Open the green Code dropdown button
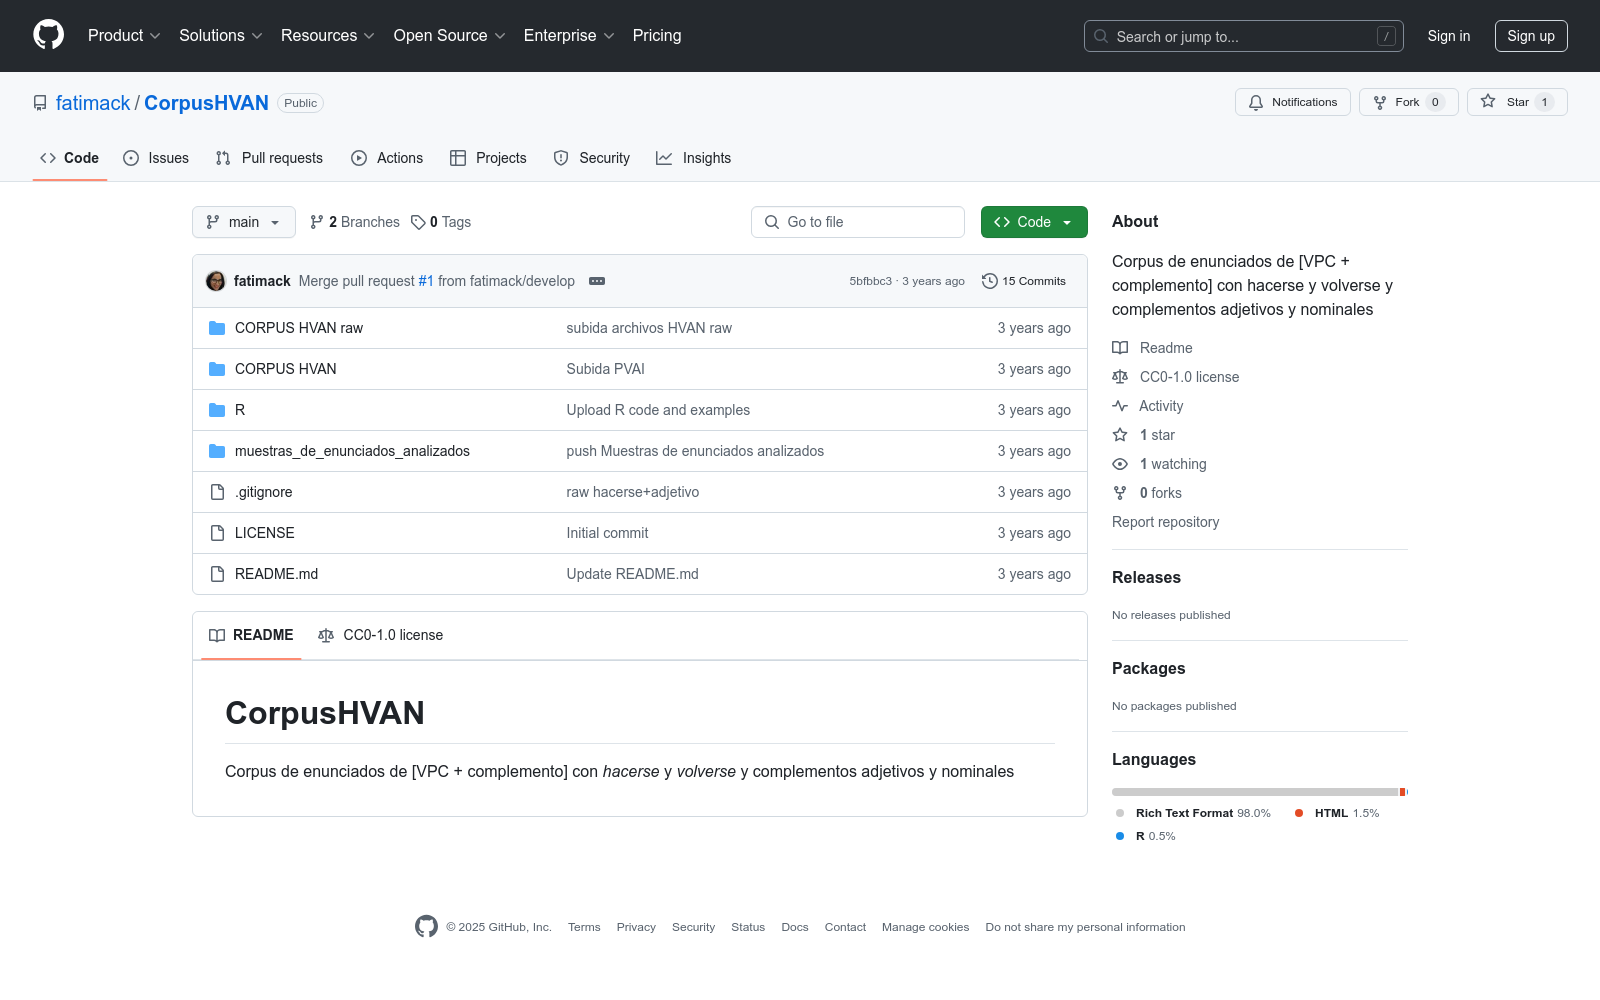 (x=1034, y=222)
